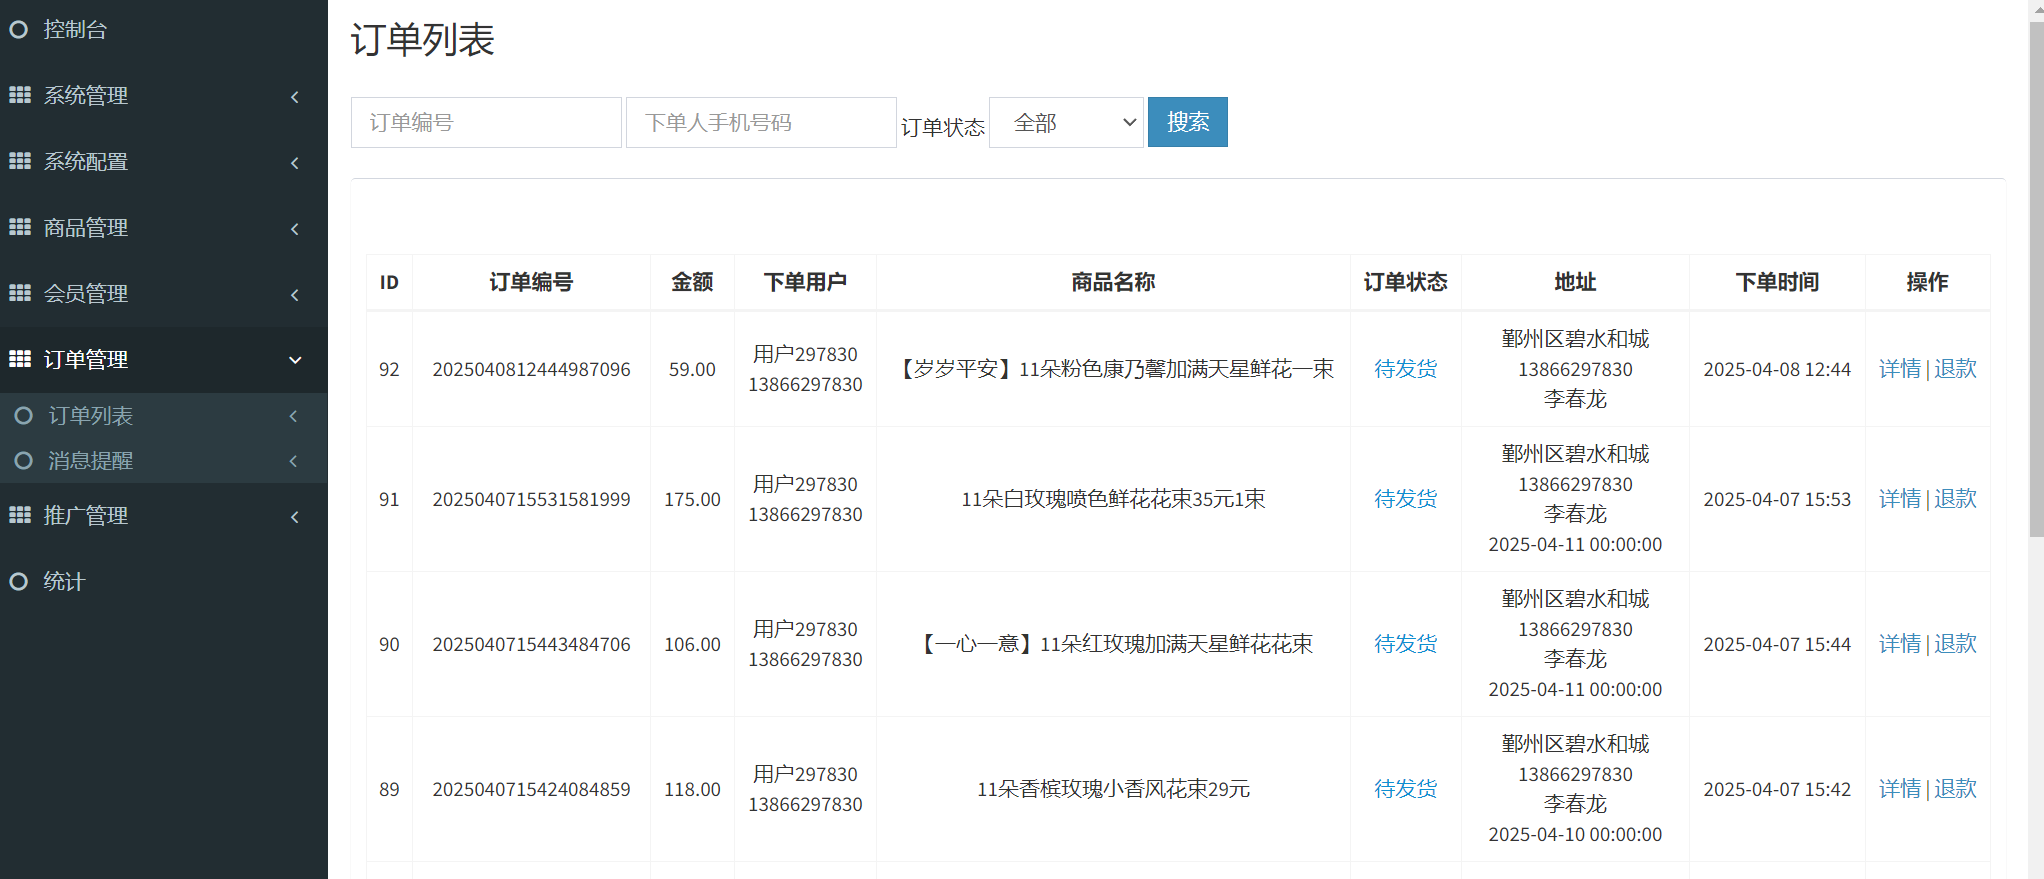The width and height of the screenshot is (2044, 879).
Task: Click the grid icon beside 系统管理
Action: (20, 95)
